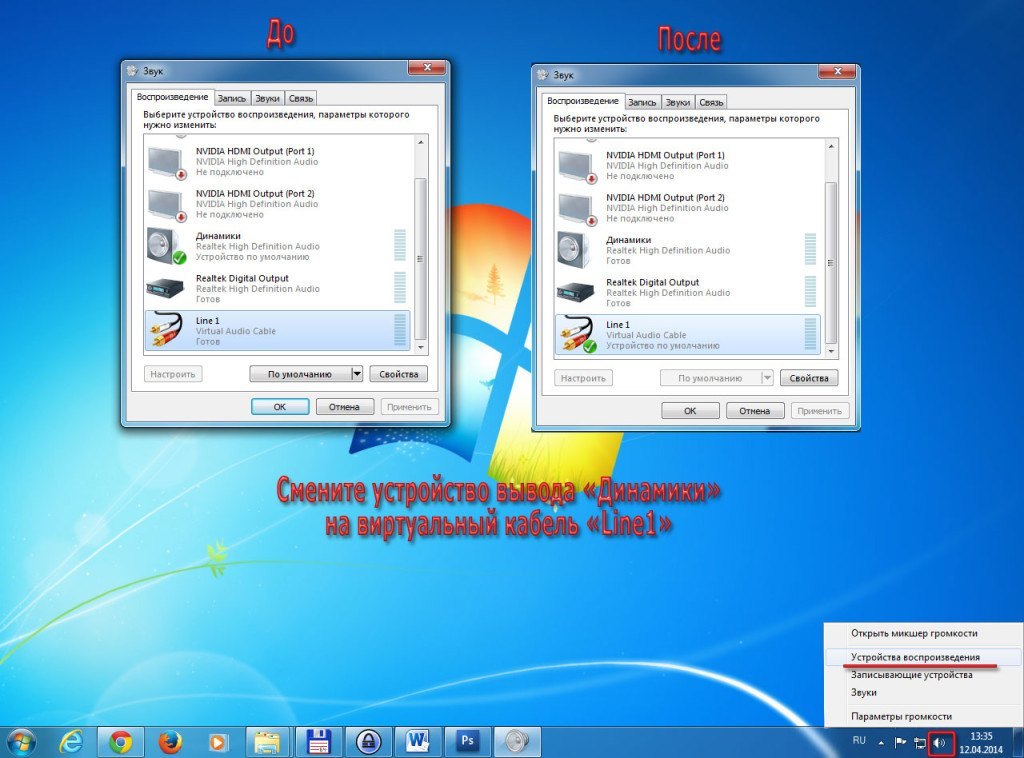
Task: Switch to «Запись» tab in «До» dialog
Action: [231, 98]
